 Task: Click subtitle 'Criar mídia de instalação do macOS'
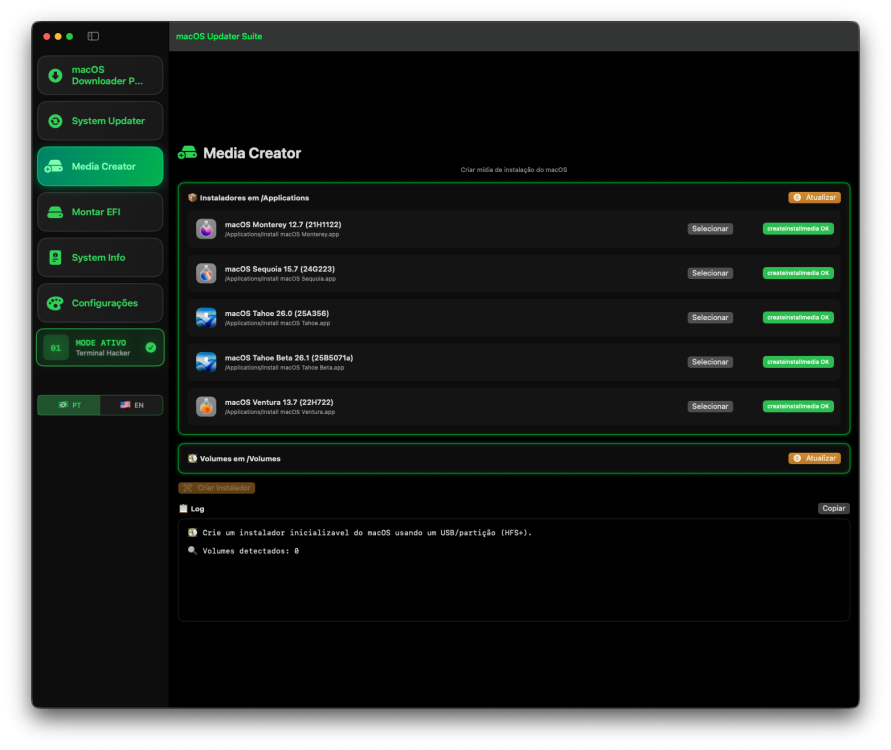[514, 170]
